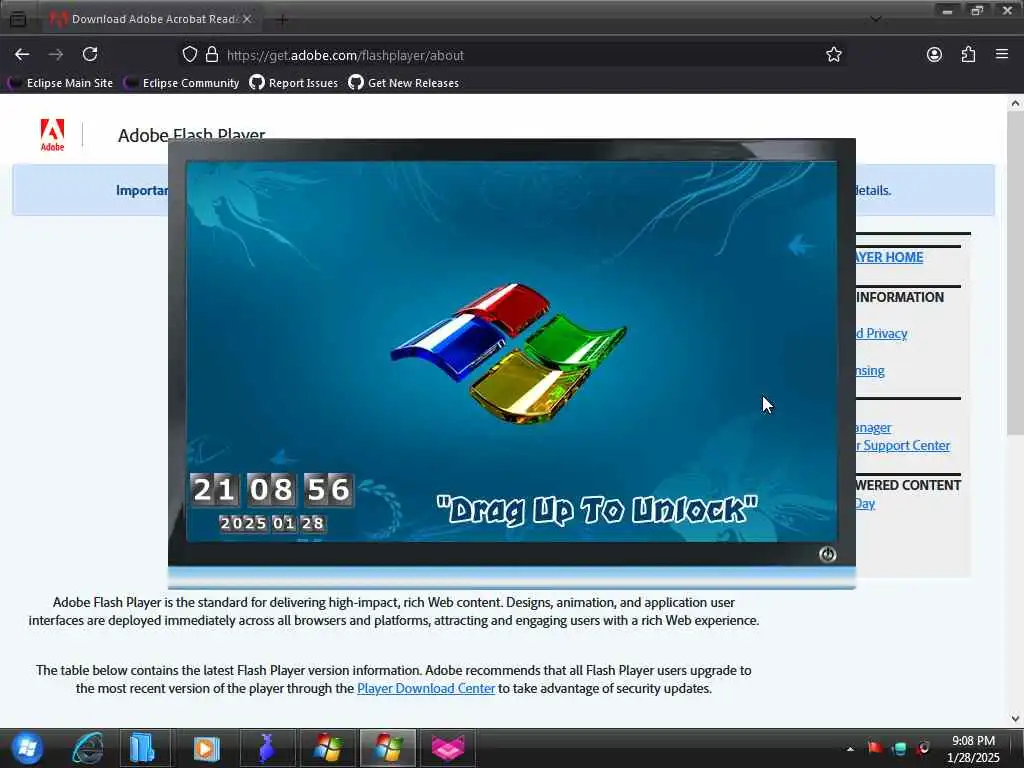The width and height of the screenshot is (1024, 768).
Task: Open the Extensions puzzle icon
Action: coord(968,54)
